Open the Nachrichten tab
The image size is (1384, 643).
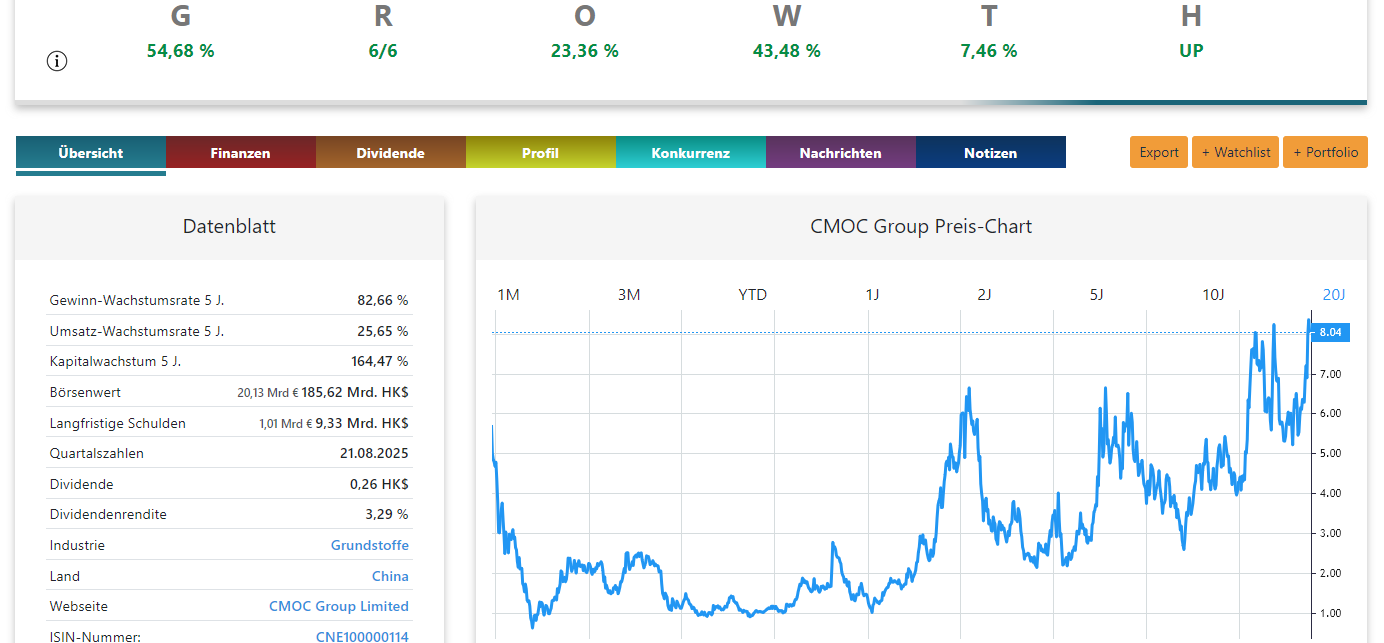click(840, 153)
